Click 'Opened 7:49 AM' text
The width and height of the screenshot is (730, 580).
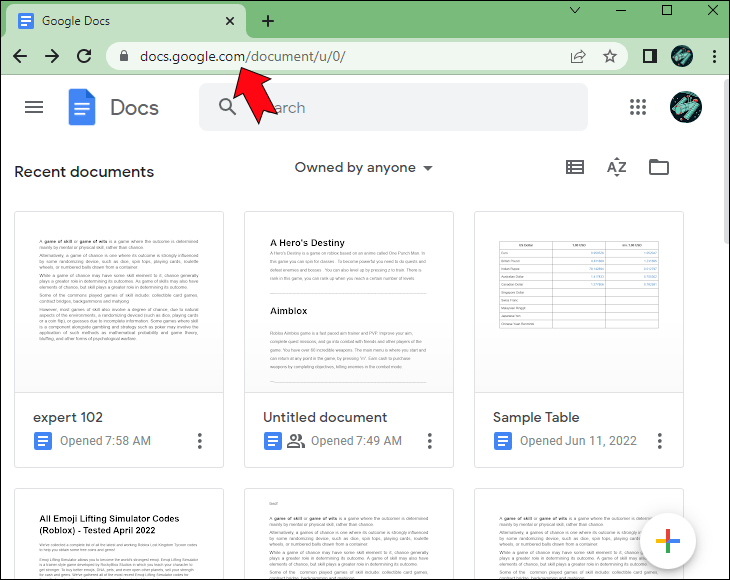coord(356,441)
